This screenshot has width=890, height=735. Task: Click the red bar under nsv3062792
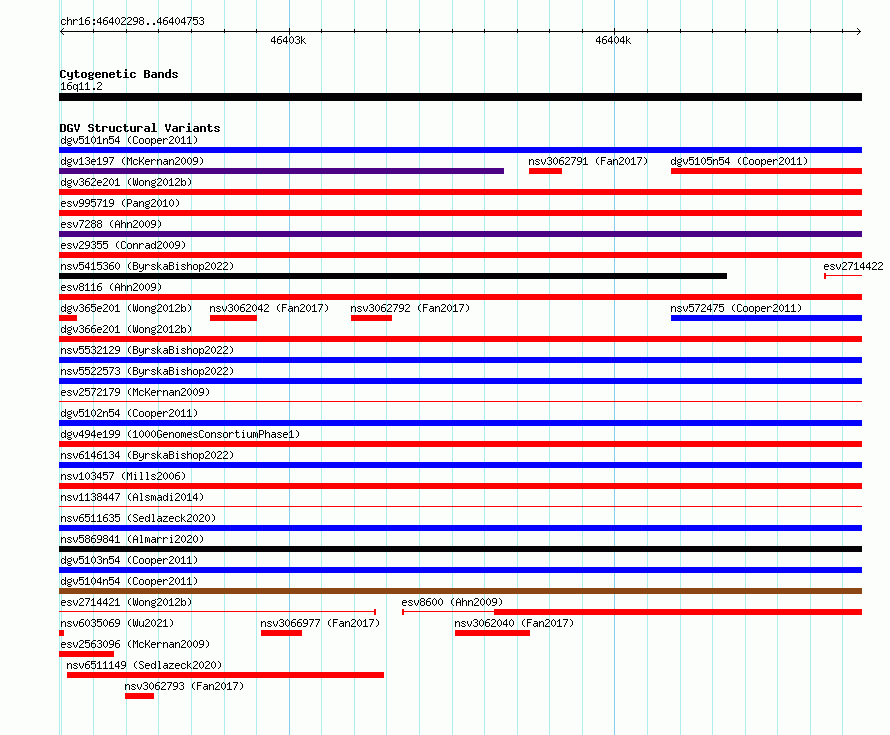[x=372, y=318]
